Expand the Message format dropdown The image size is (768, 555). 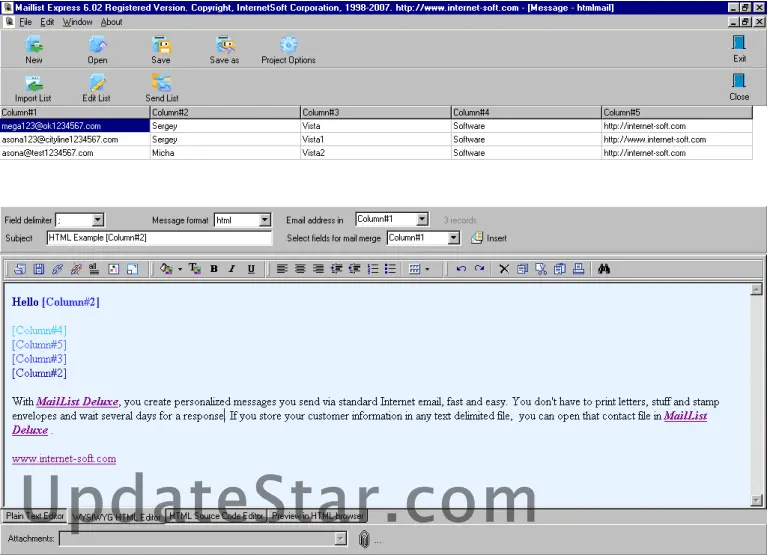click(x=264, y=220)
